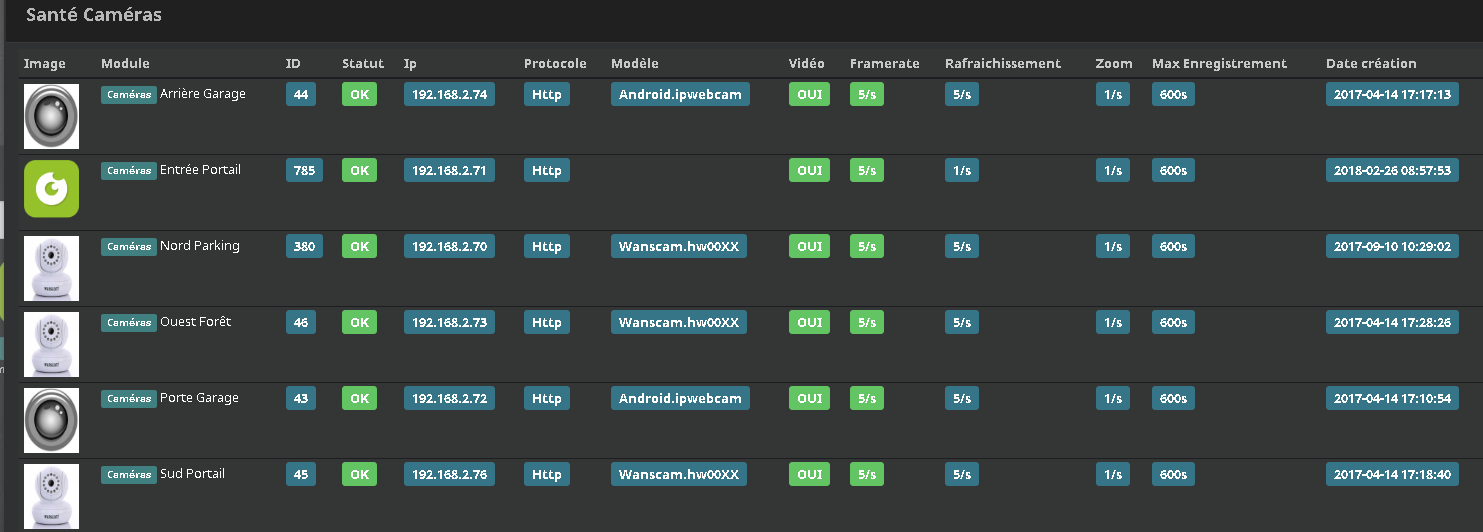Click the Caméras tag beside Sud Portail

pos(129,474)
